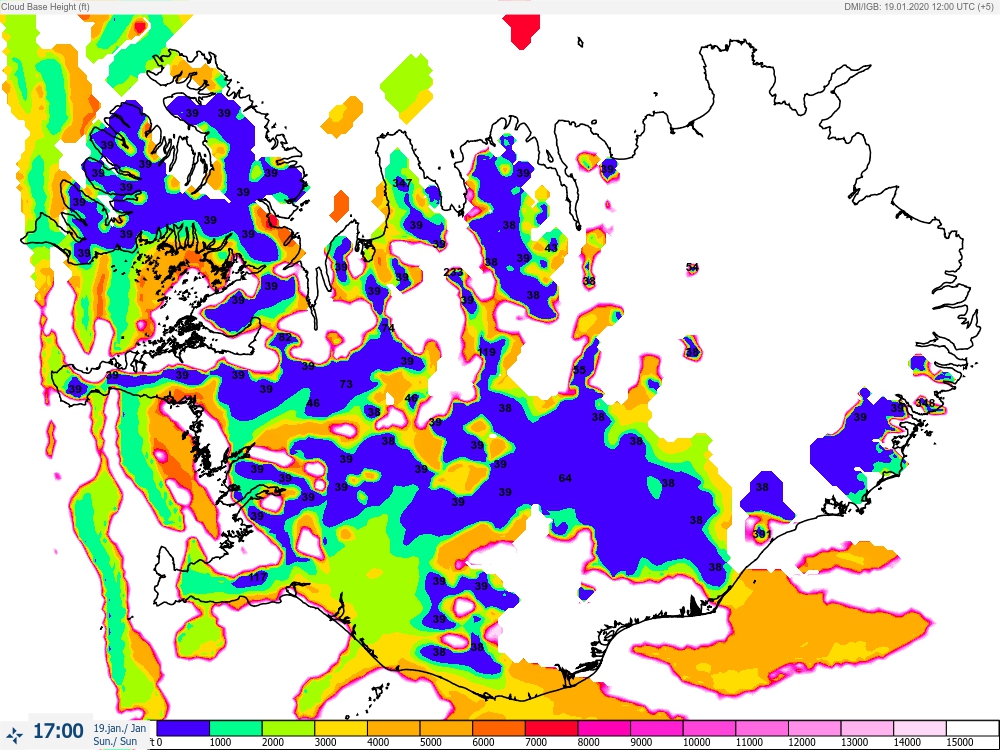Click the '10000' legend scale label
Screen dimensions: 1000x750
[696, 742]
